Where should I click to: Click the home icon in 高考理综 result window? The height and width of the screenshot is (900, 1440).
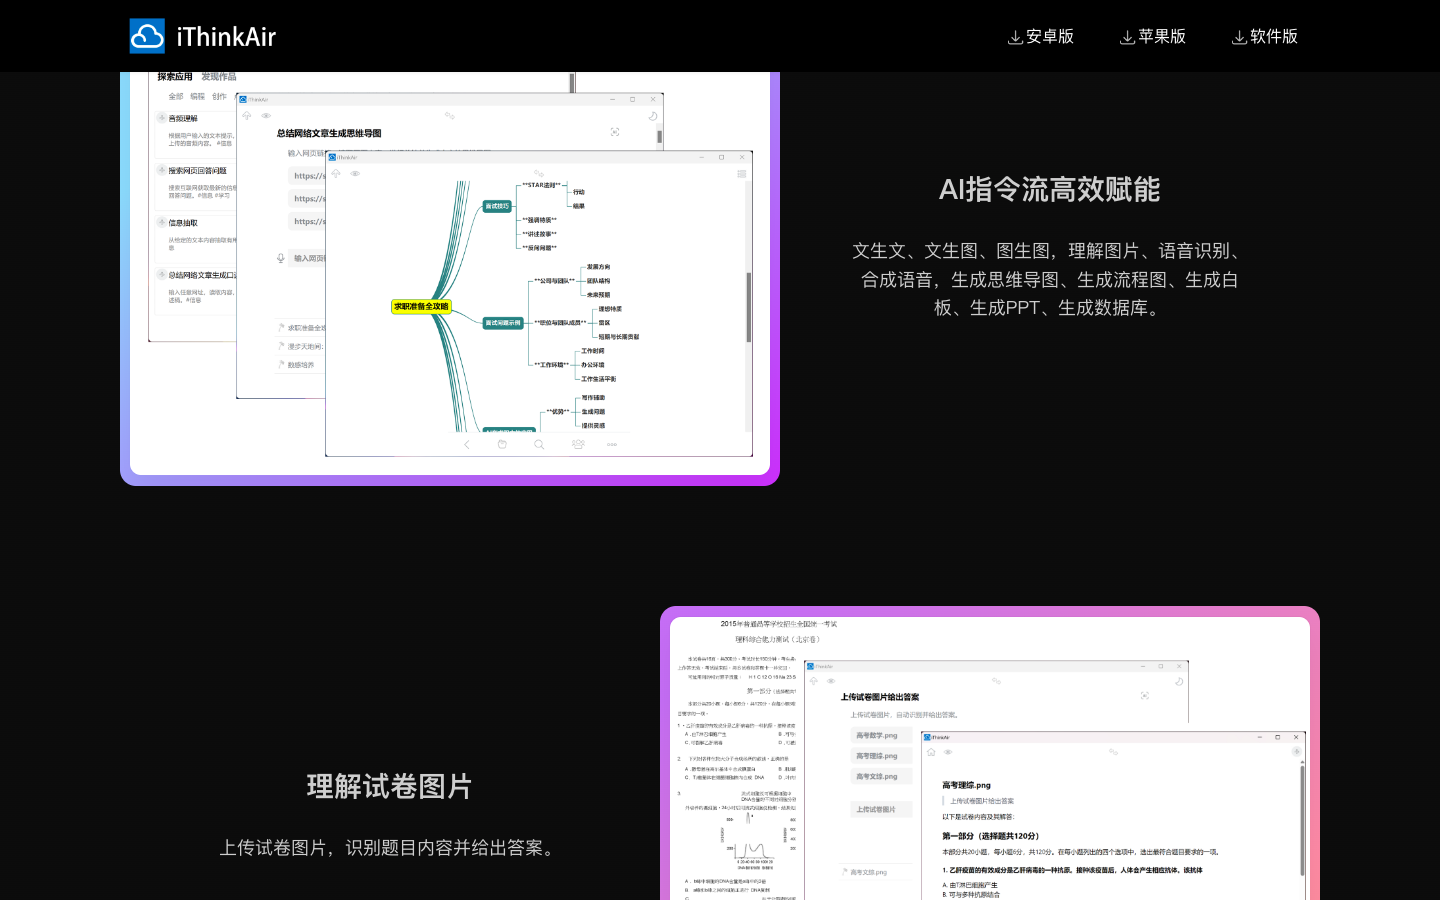click(931, 751)
